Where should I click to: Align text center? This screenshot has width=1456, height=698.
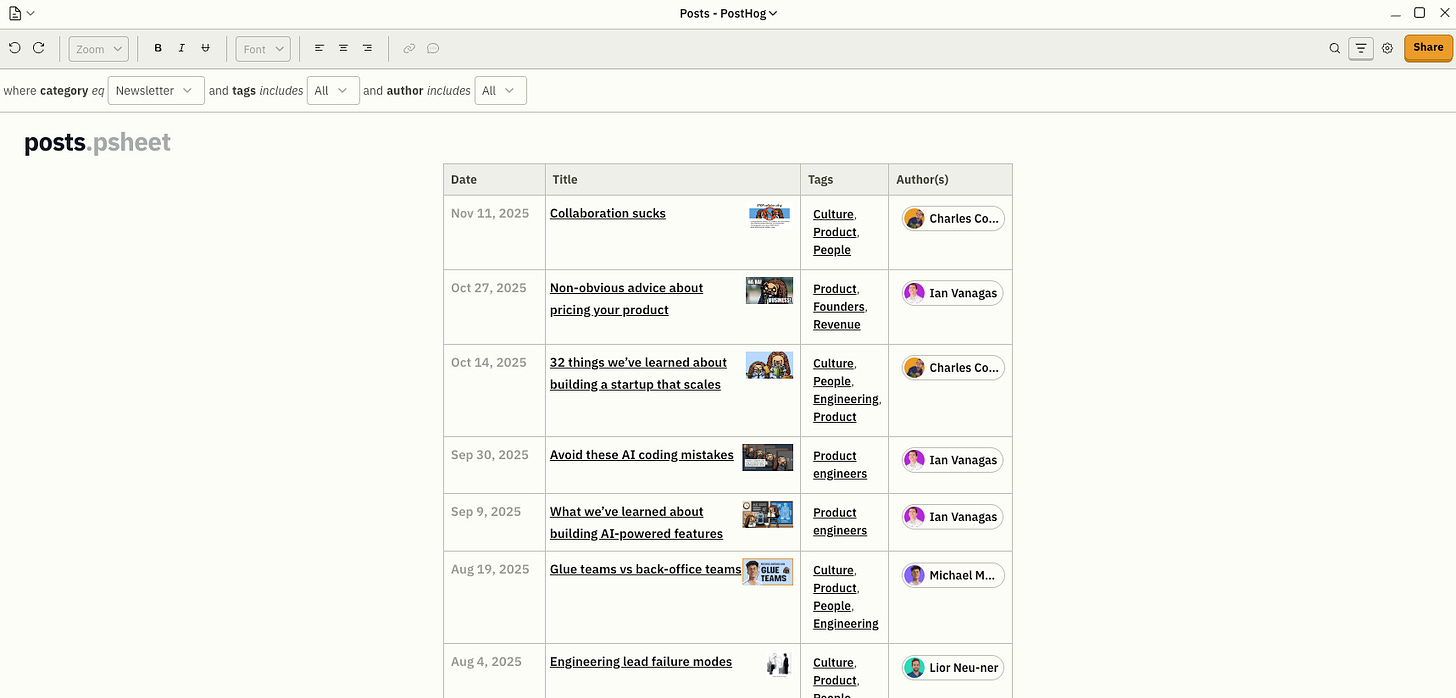point(343,48)
